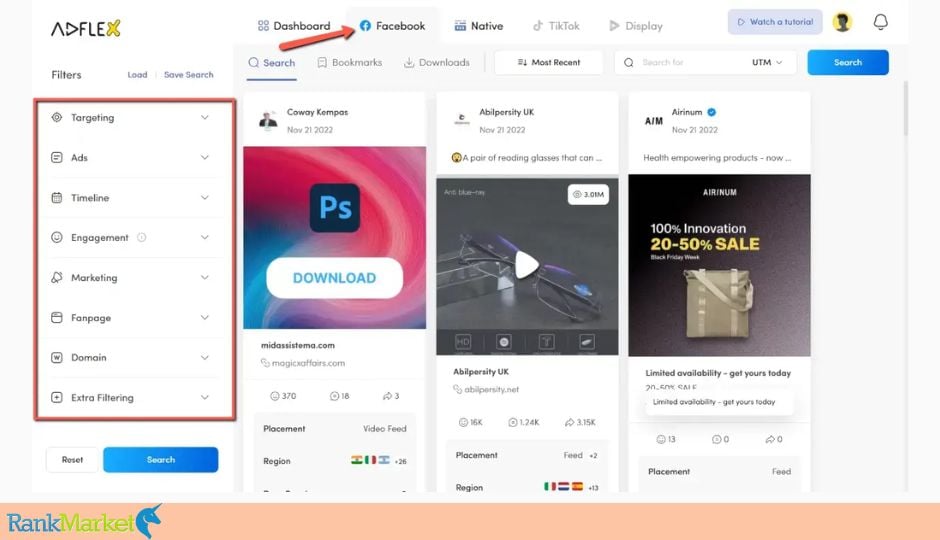940x540 pixels.
Task: Click reactions count 370 on Coway ad
Action: tap(283, 396)
